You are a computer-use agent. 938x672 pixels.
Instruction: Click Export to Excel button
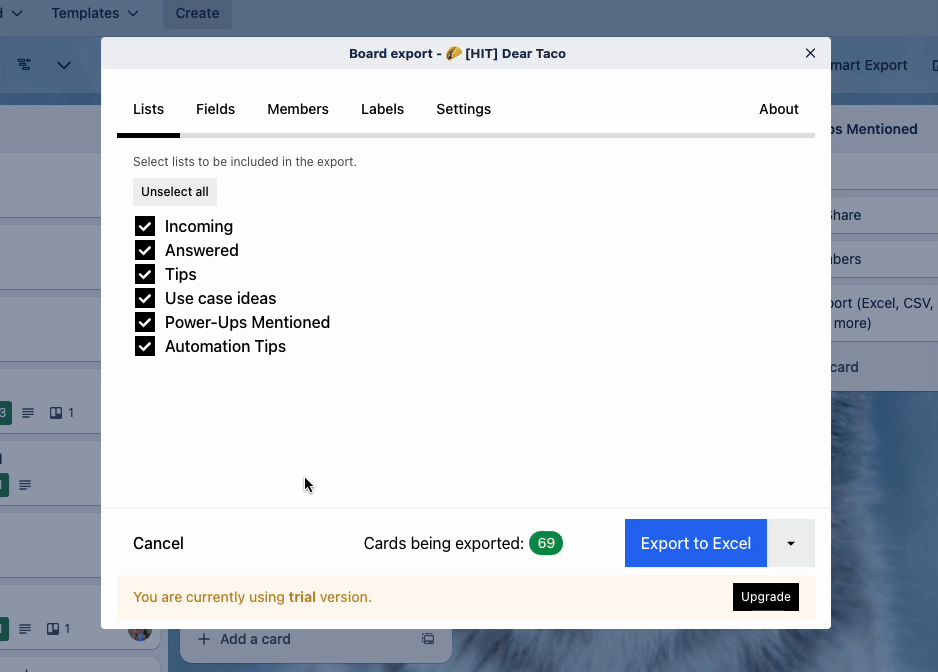[x=696, y=543]
